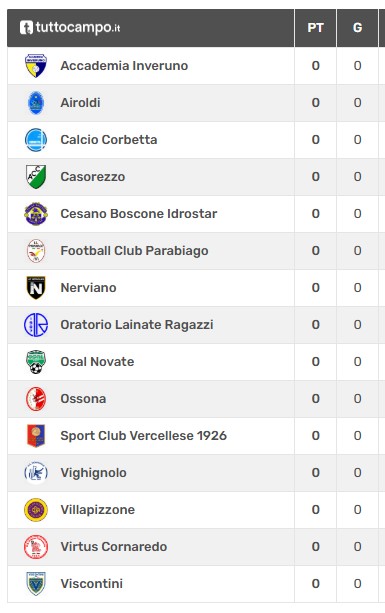Click the Nerviano black N crest

(36, 288)
